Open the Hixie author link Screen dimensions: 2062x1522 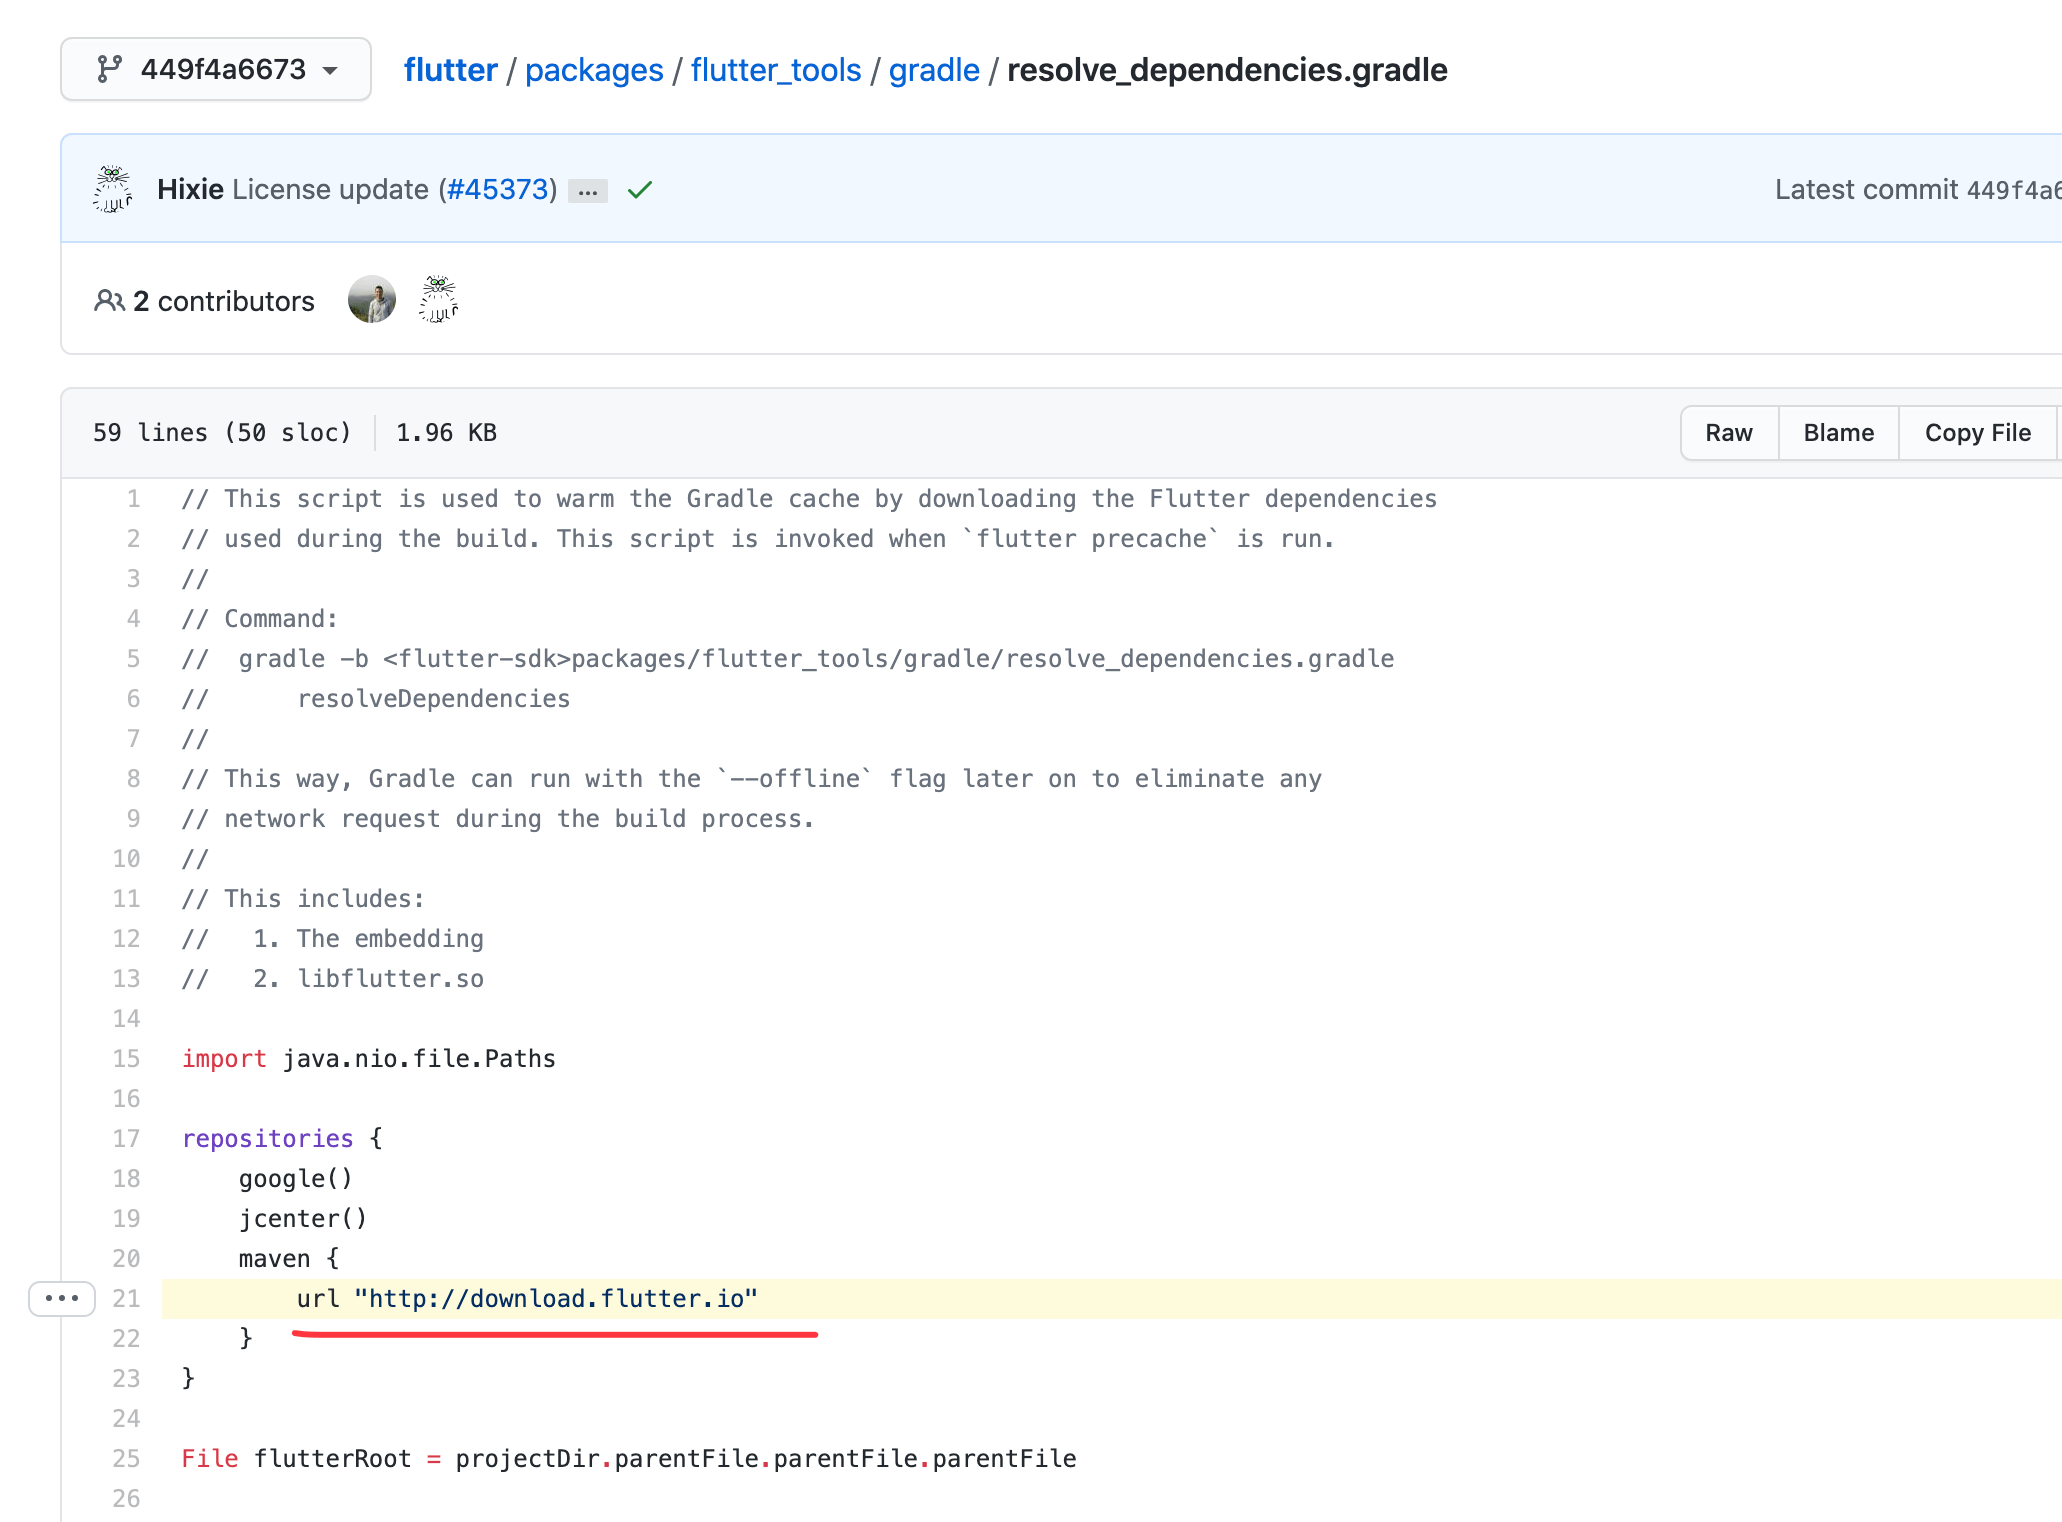tap(190, 189)
